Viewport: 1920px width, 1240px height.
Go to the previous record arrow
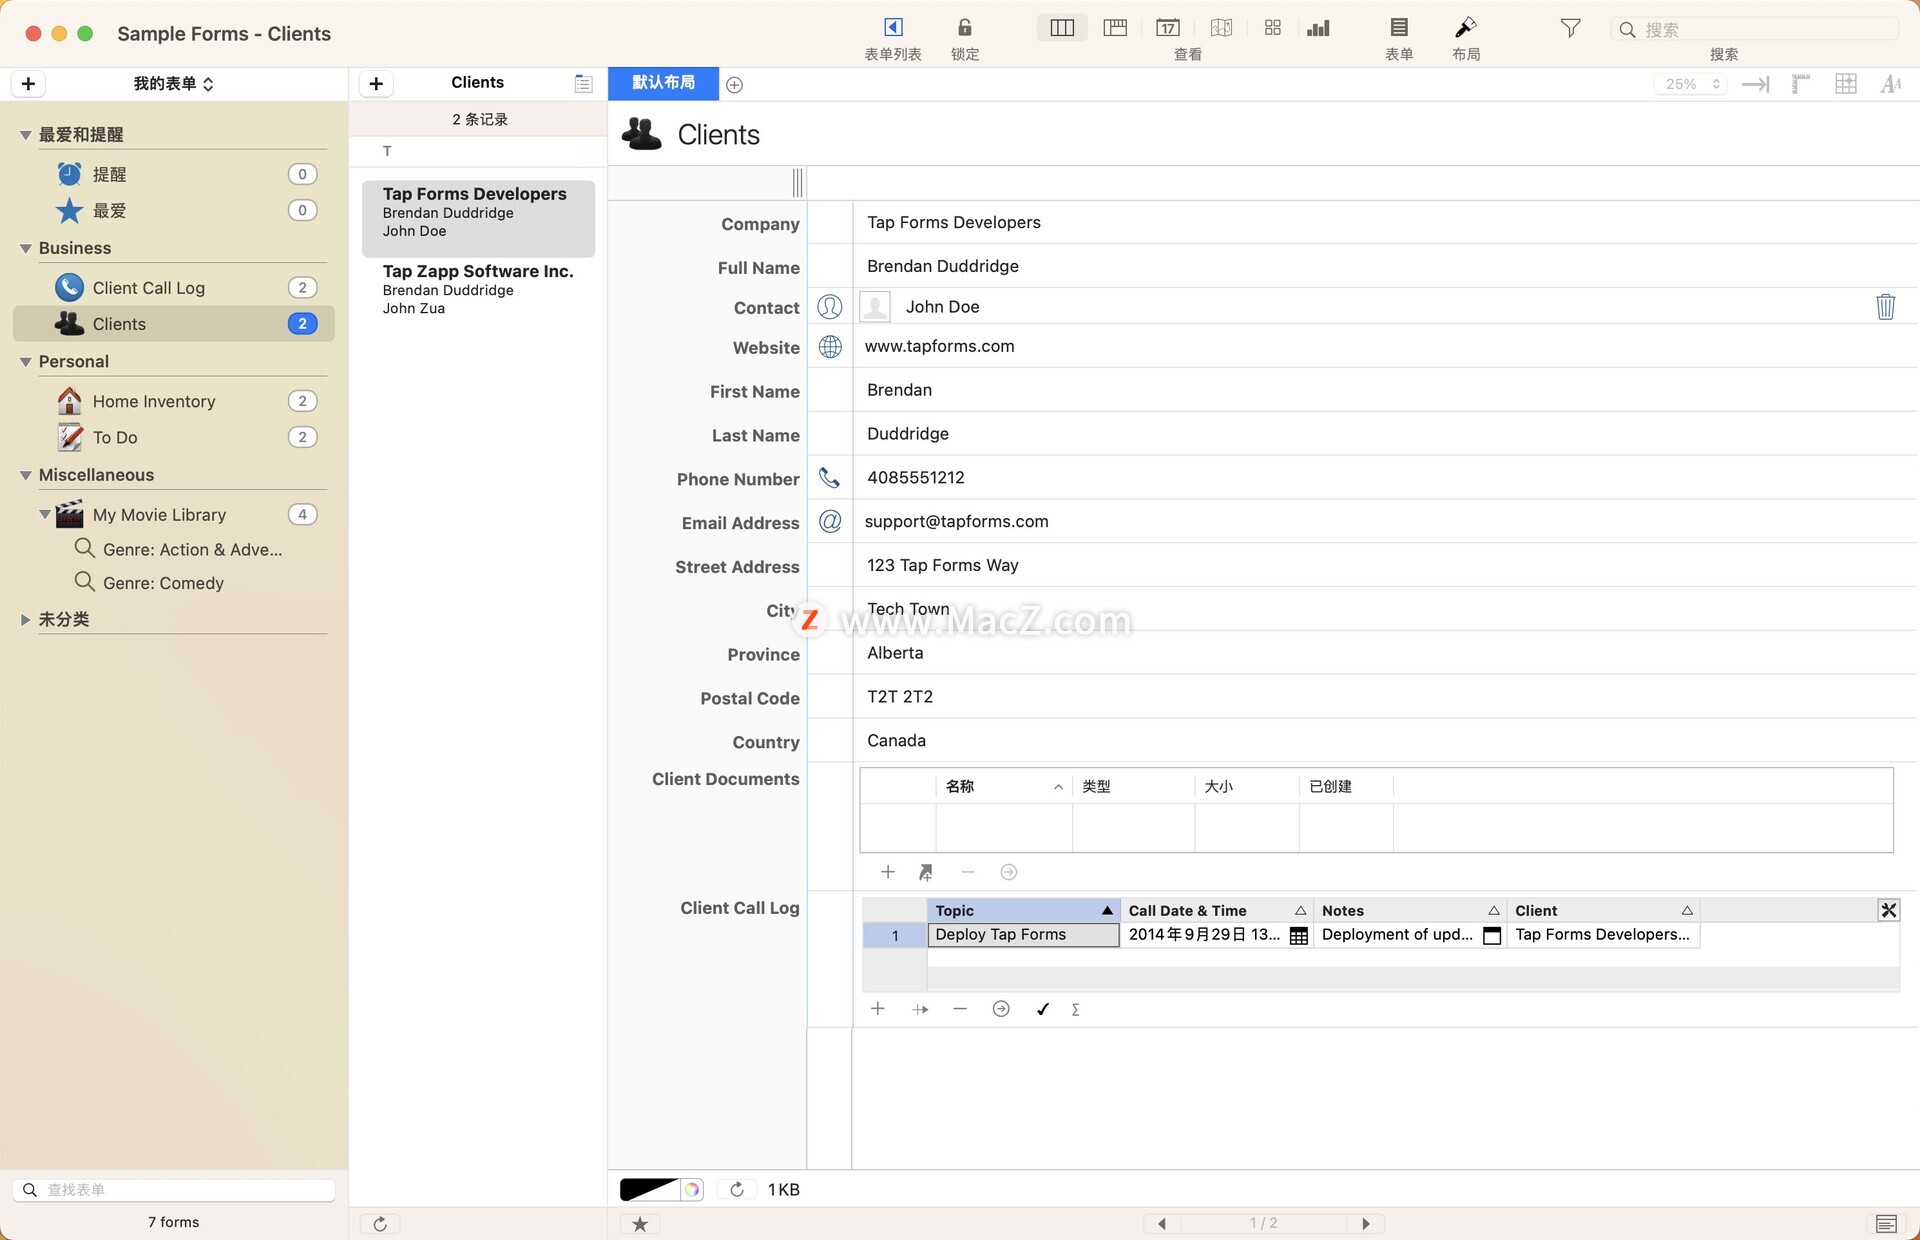[x=1161, y=1224]
